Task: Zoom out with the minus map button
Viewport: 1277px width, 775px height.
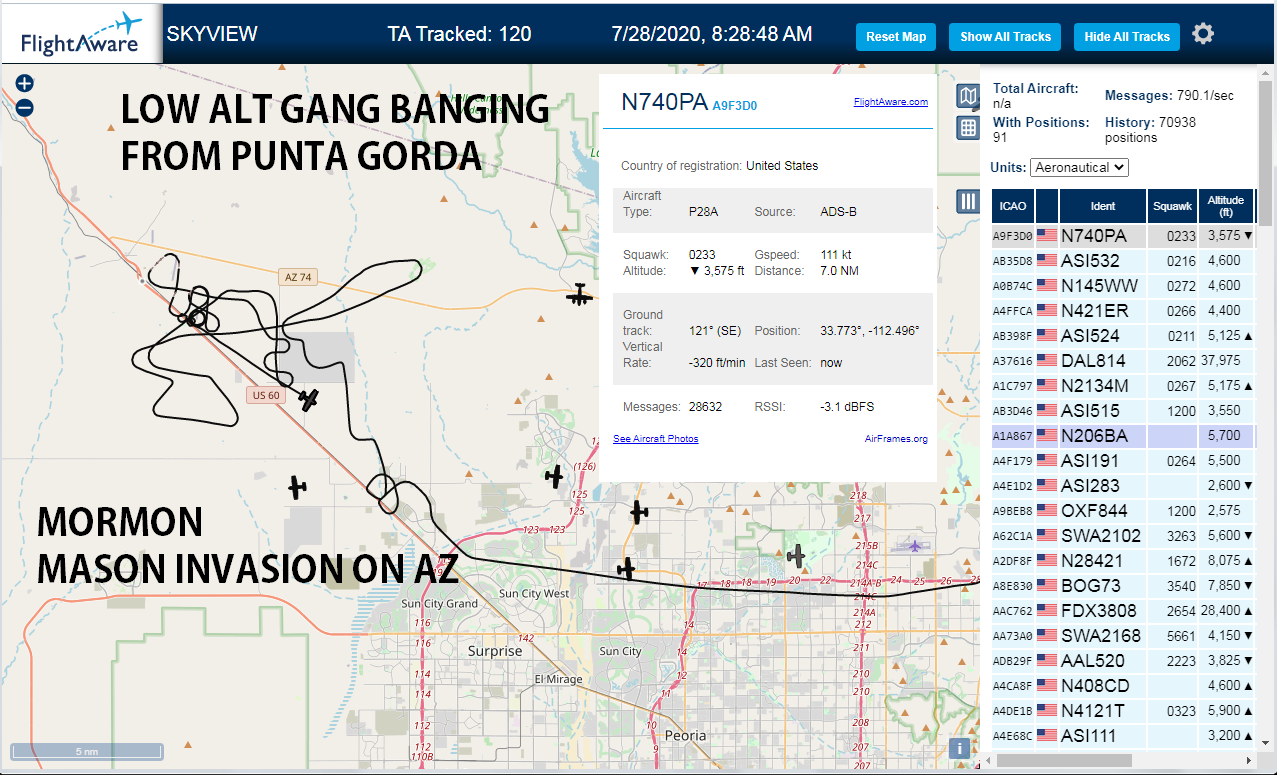Action: point(25,107)
